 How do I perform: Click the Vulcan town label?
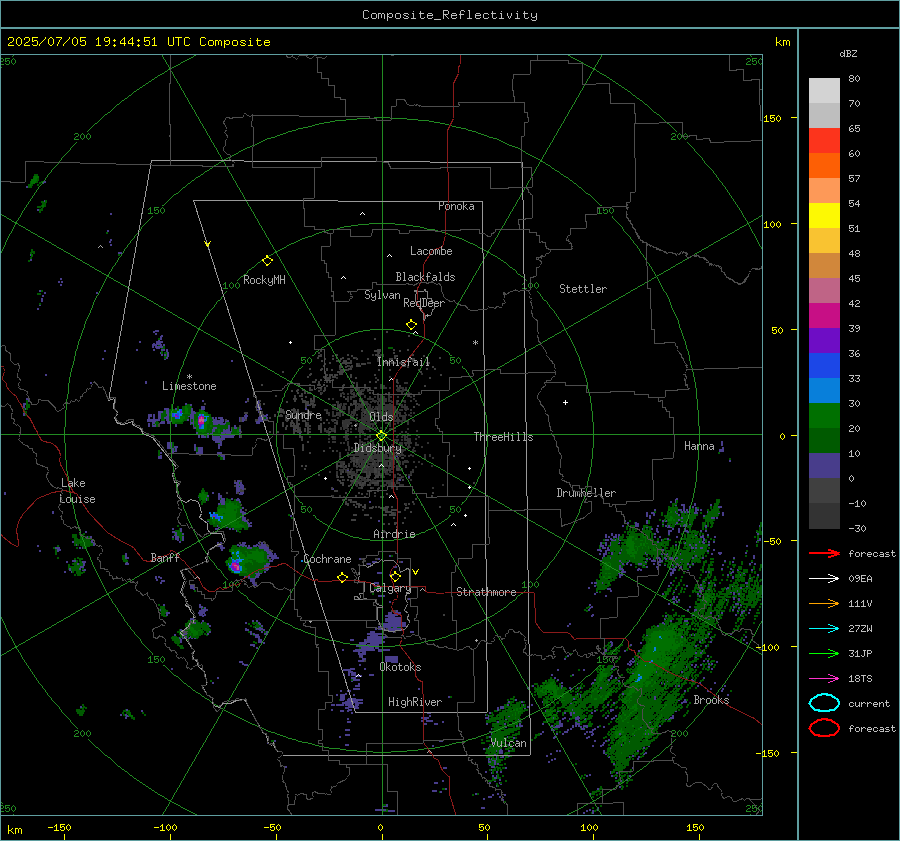[509, 743]
